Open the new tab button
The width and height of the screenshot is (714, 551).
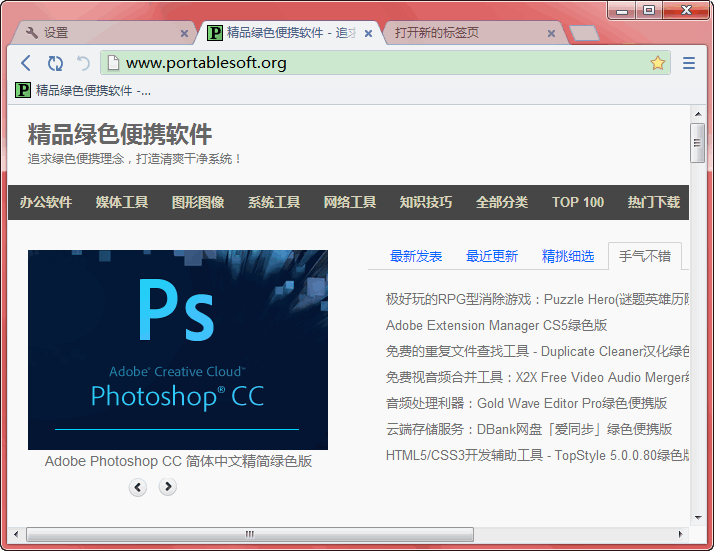(583, 33)
